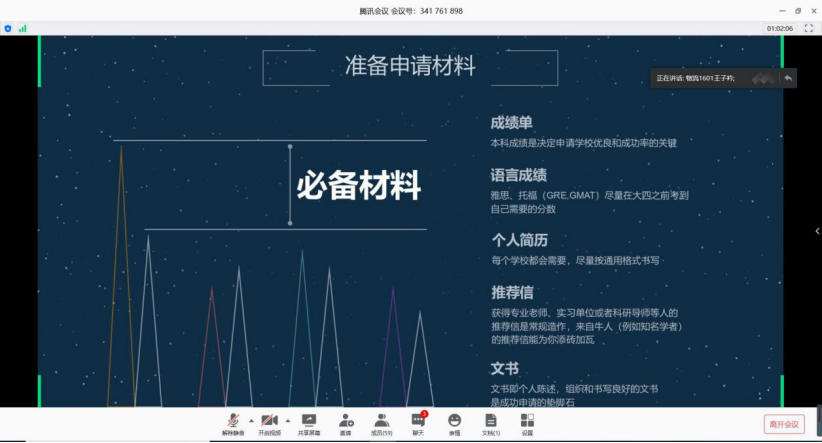Open the chat (聊天) panel
Image resolution: width=822 pixels, height=443 pixels.
pos(418,423)
